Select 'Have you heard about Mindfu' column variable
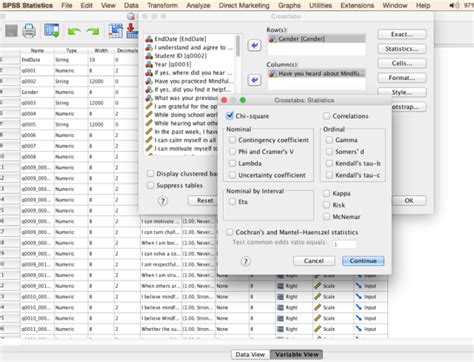Viewport: 474px width, 362px height. tap(316, 74)
